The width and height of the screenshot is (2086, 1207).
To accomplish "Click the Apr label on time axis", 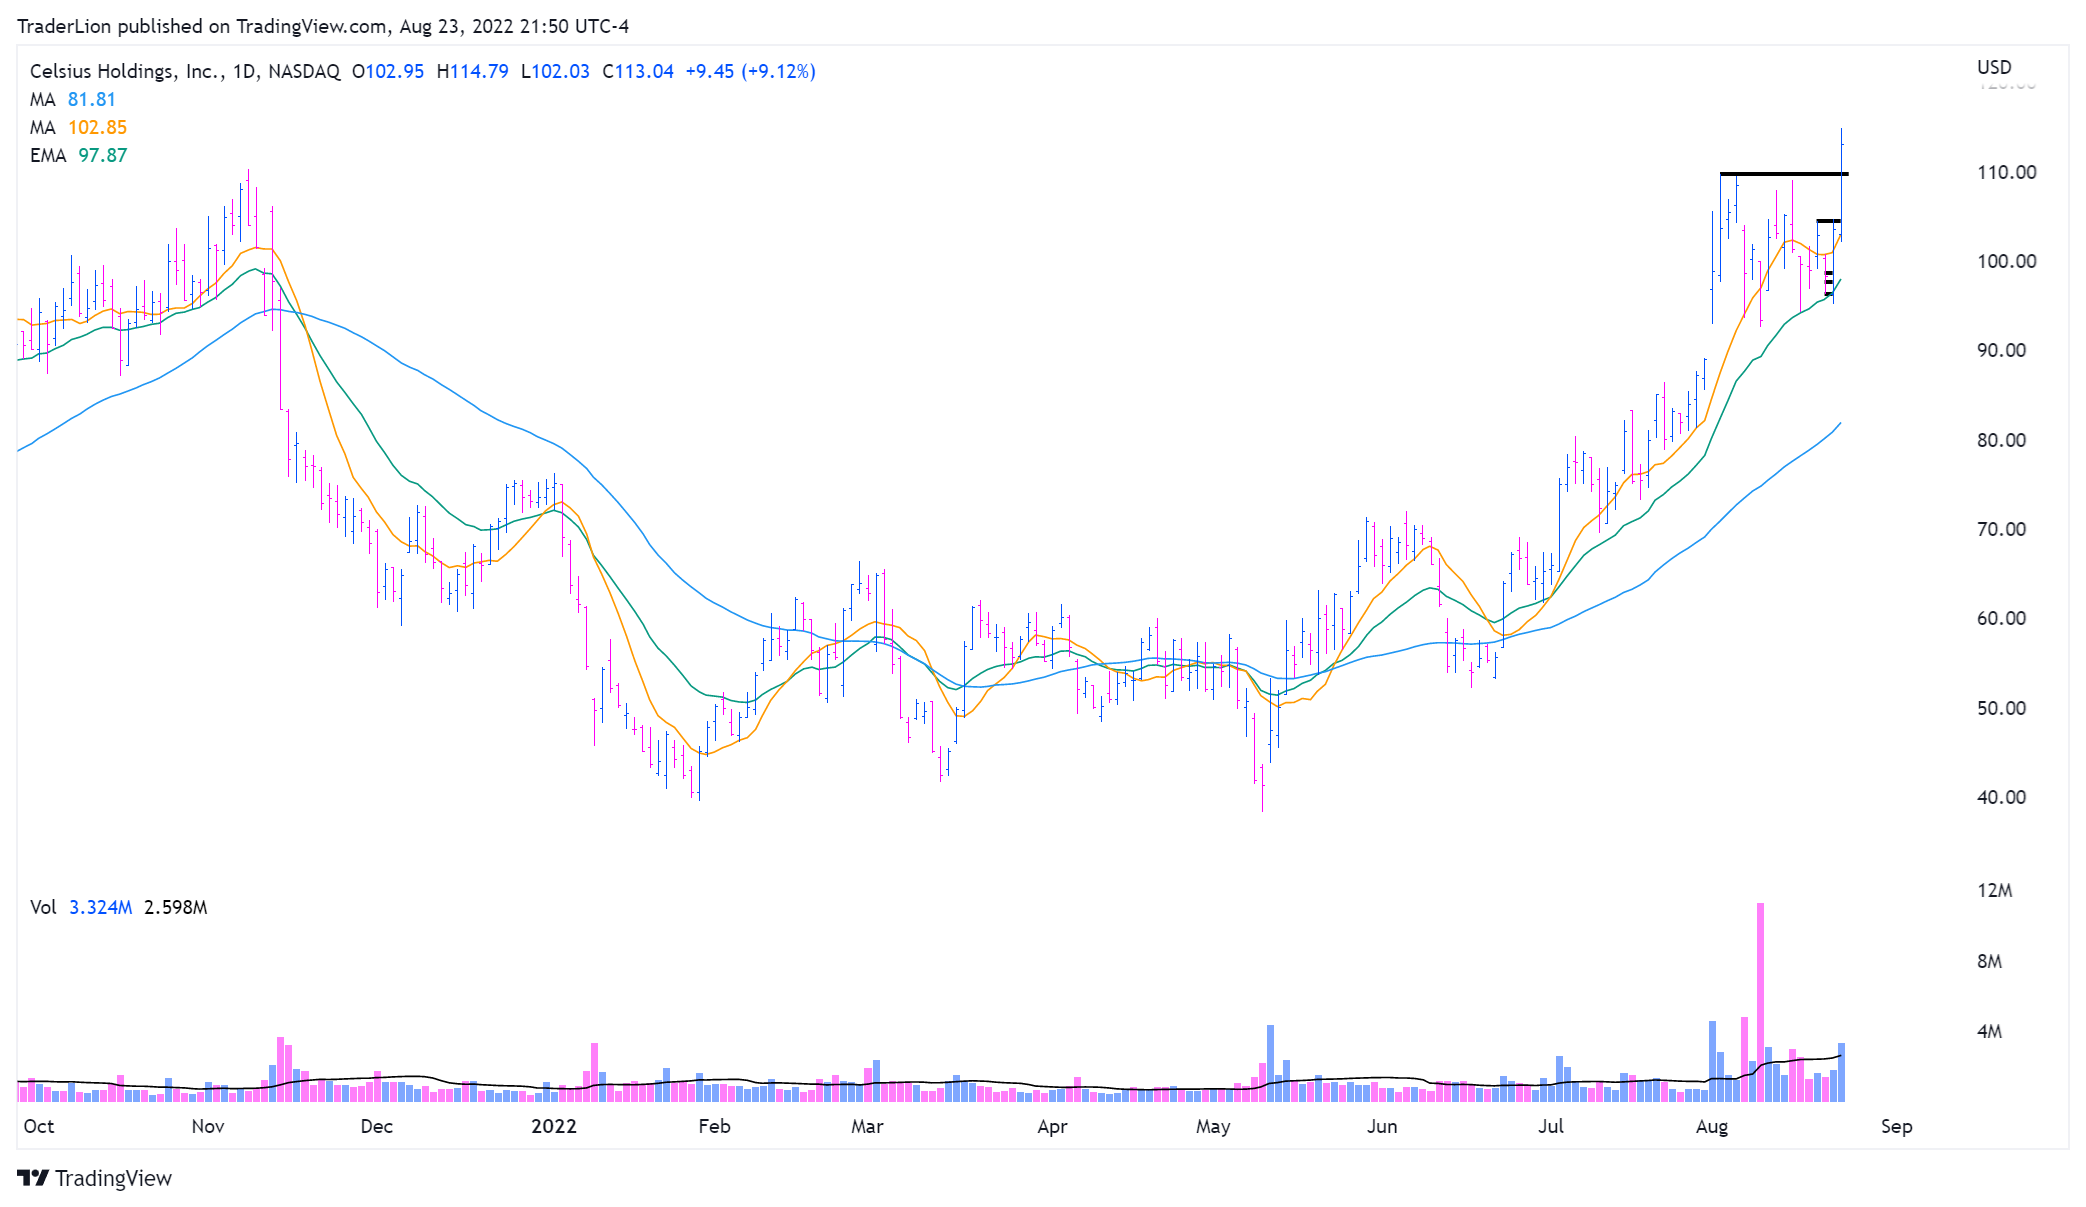I will point(1052,1126).
